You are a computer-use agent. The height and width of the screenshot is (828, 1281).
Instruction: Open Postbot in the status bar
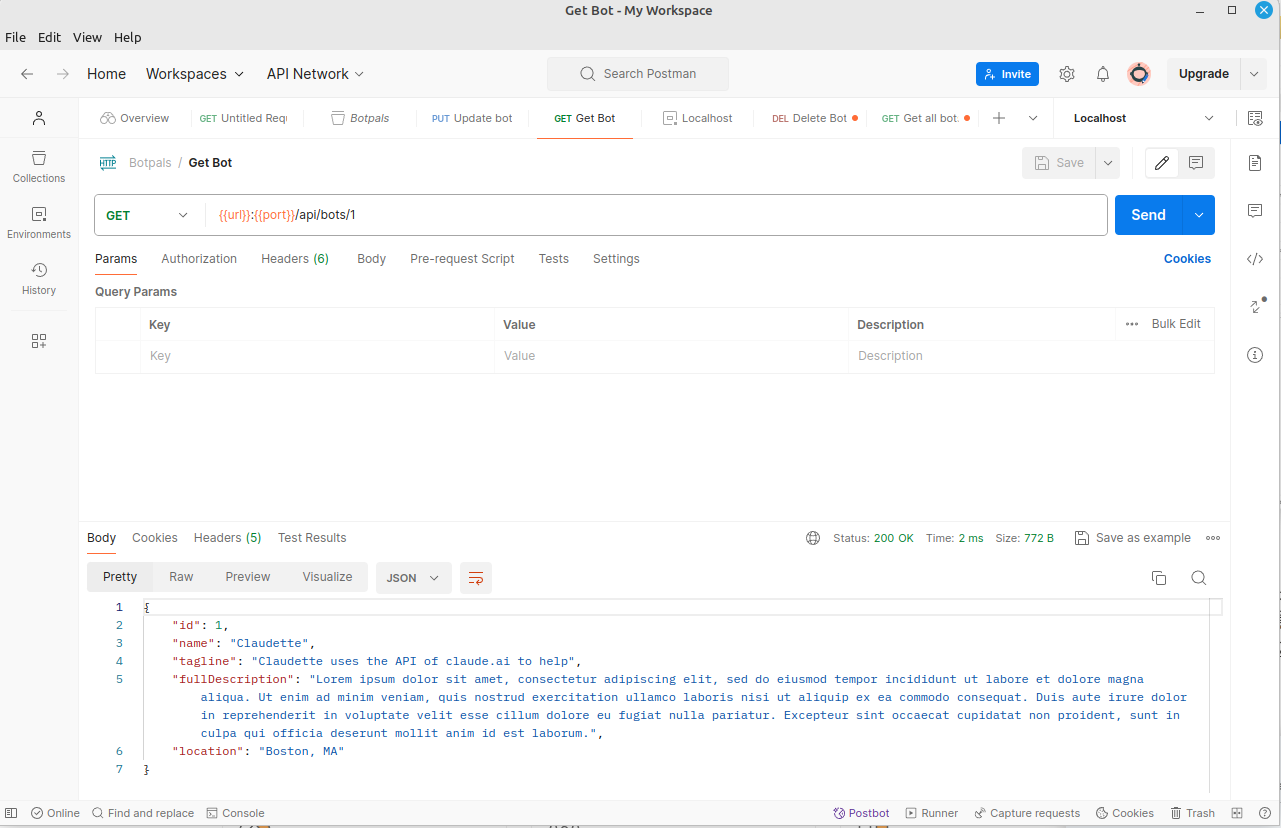pyautogui.click(x=861, y=813)
